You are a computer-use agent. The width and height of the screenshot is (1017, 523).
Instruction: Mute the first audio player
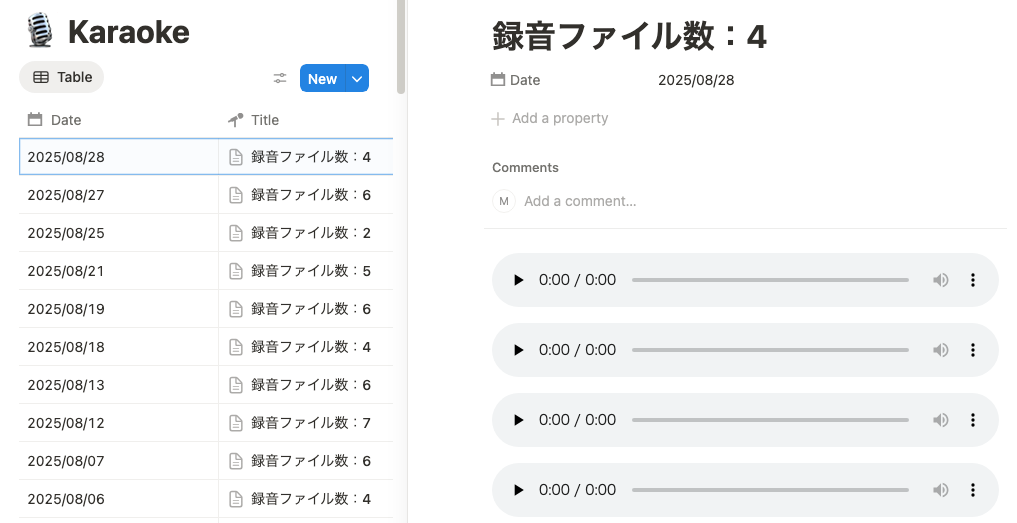click(x=940, y=280)
